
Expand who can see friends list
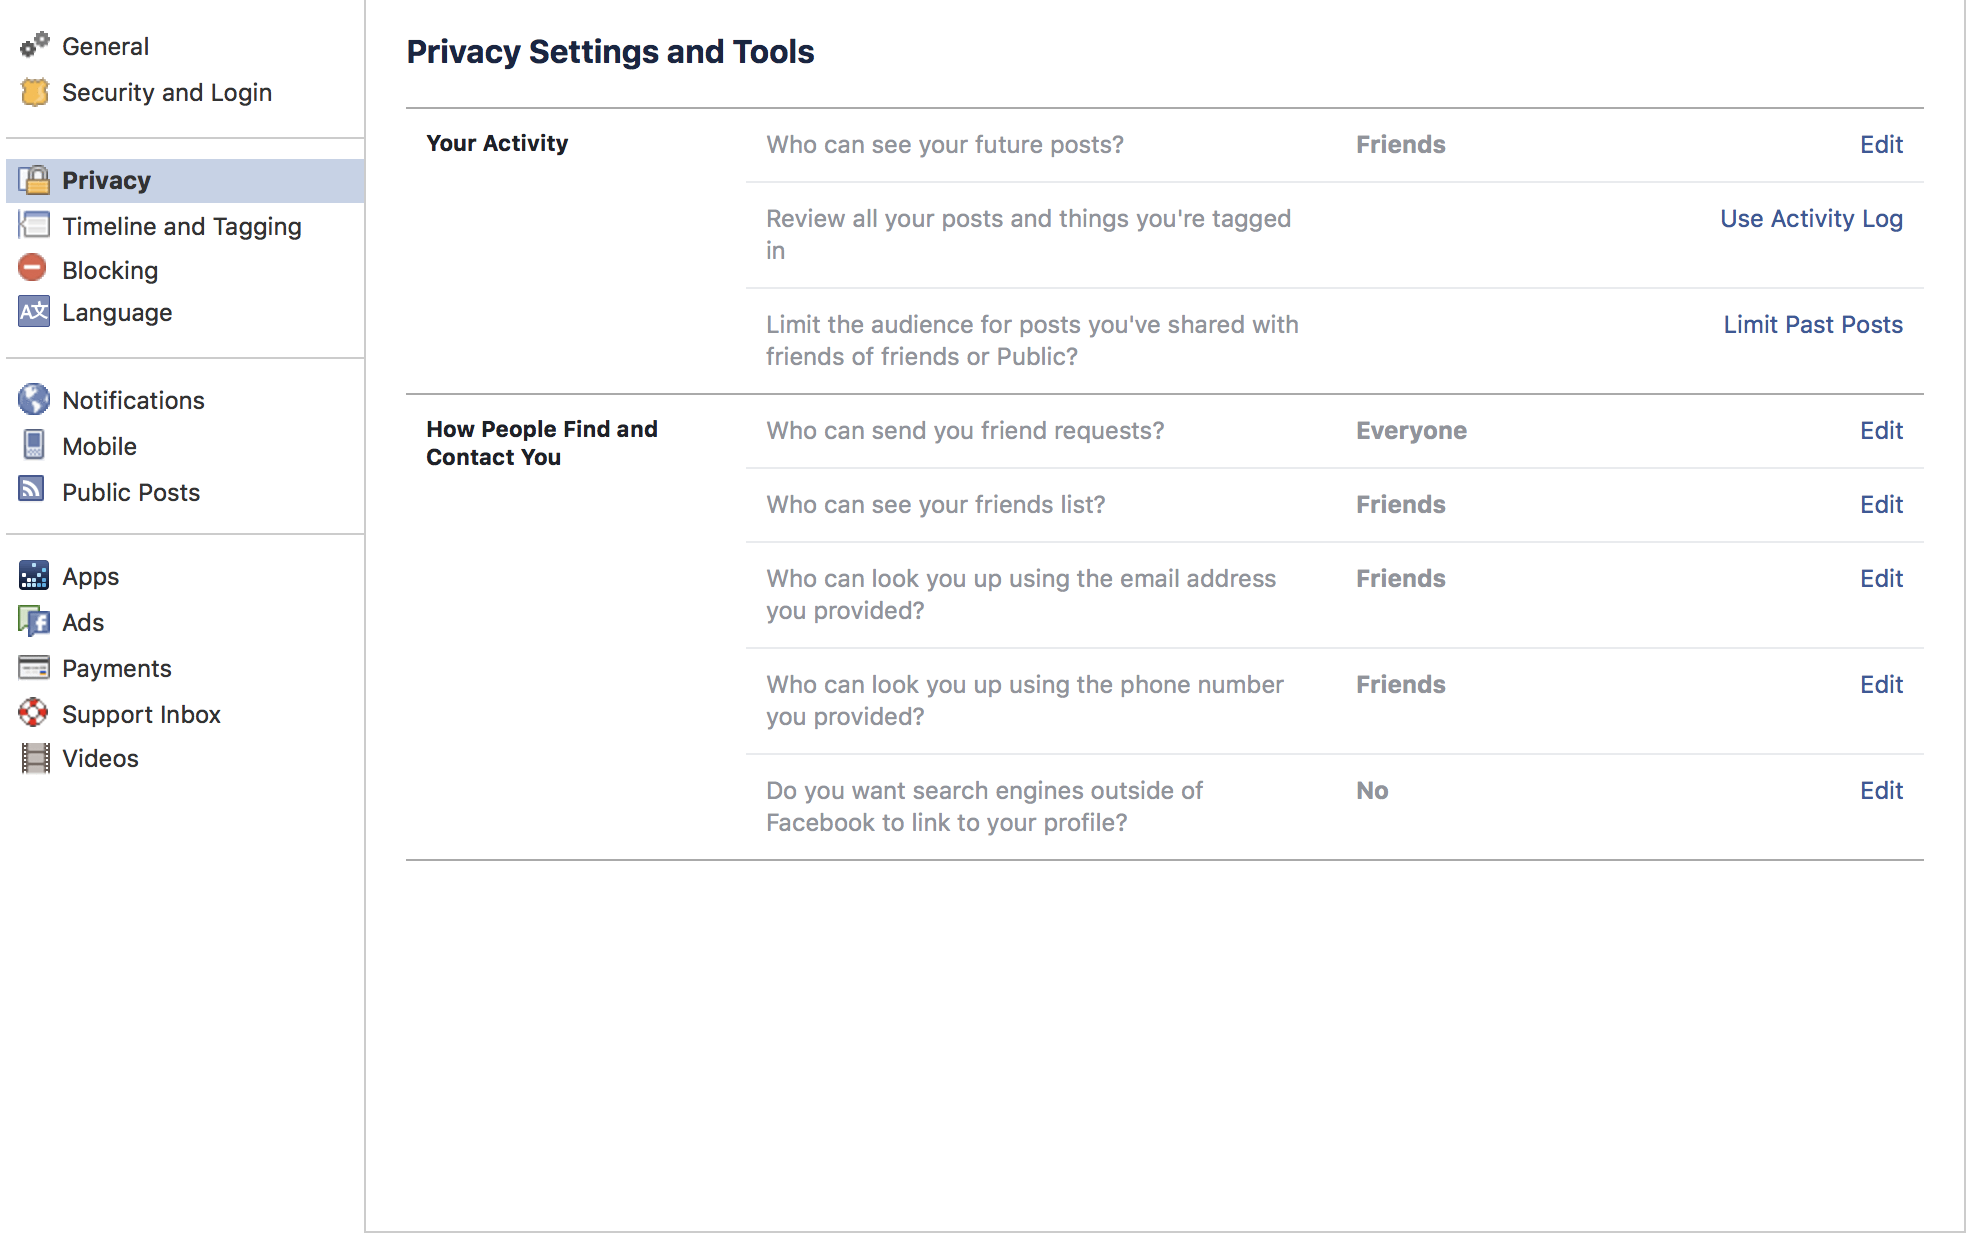1881,504
